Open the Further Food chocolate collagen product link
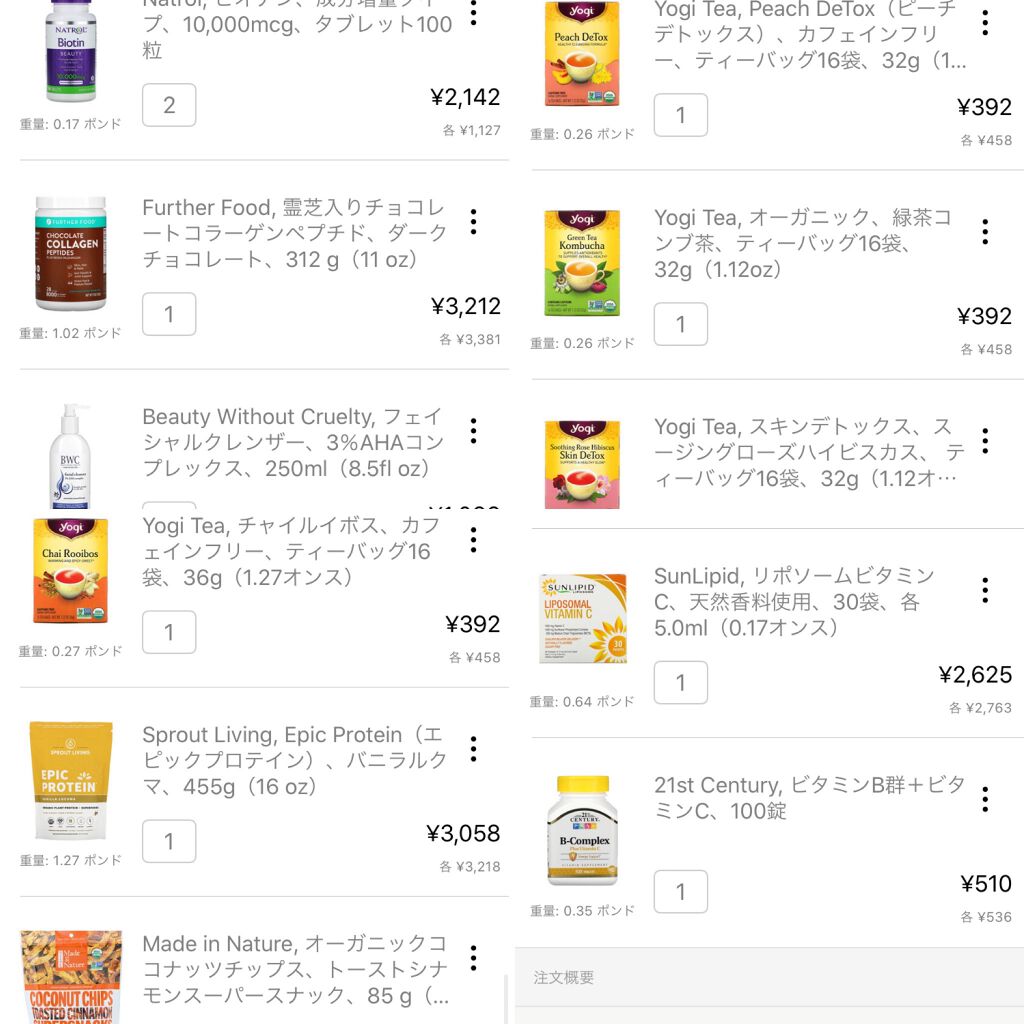This screenshot has width=1024, height=1024. point(294,234)
